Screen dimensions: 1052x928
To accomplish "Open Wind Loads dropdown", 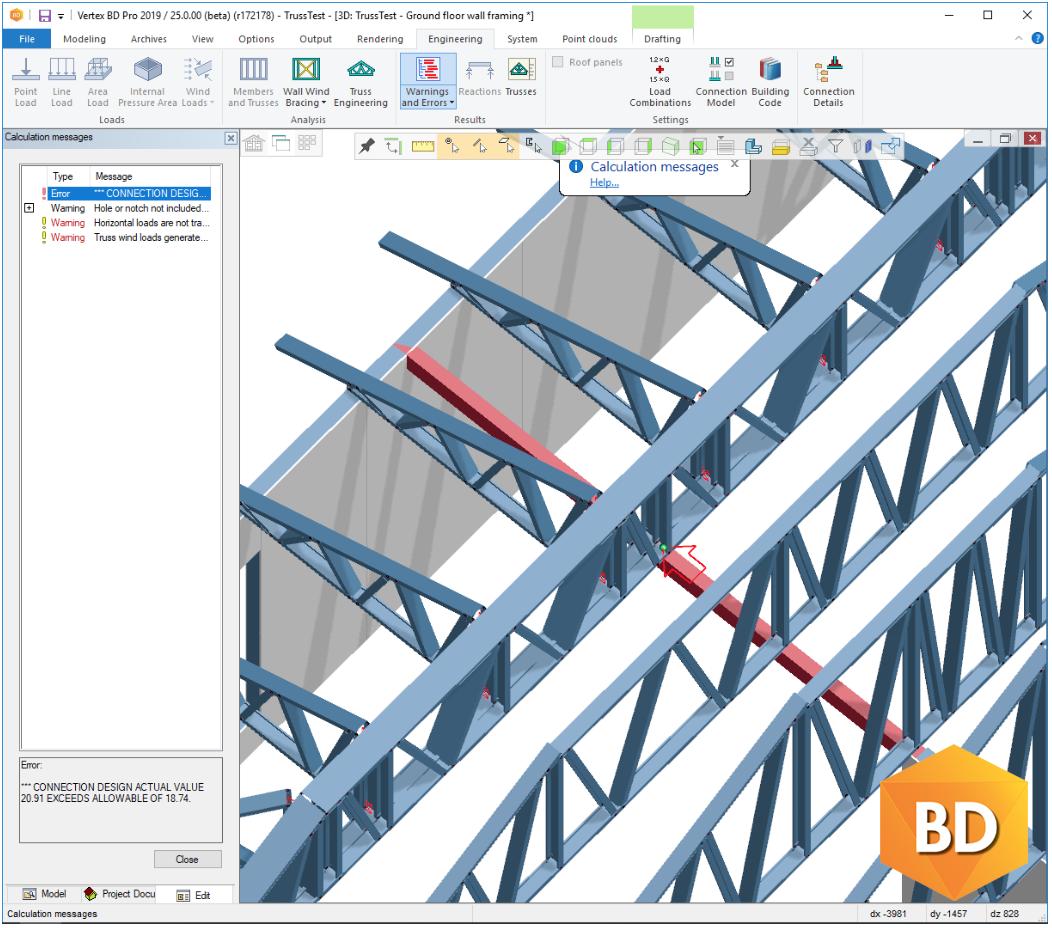I will click(x=198, y=97).
